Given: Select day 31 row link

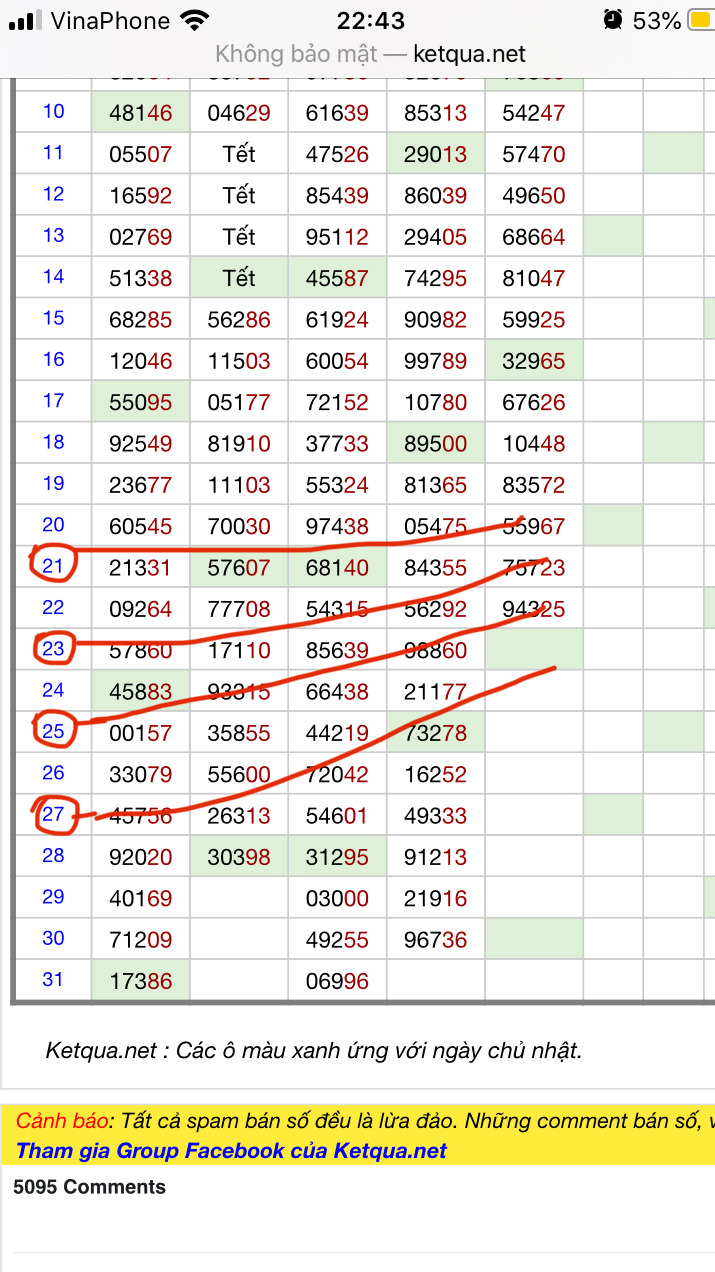Looking at the screenshot, I should (53, 979).
